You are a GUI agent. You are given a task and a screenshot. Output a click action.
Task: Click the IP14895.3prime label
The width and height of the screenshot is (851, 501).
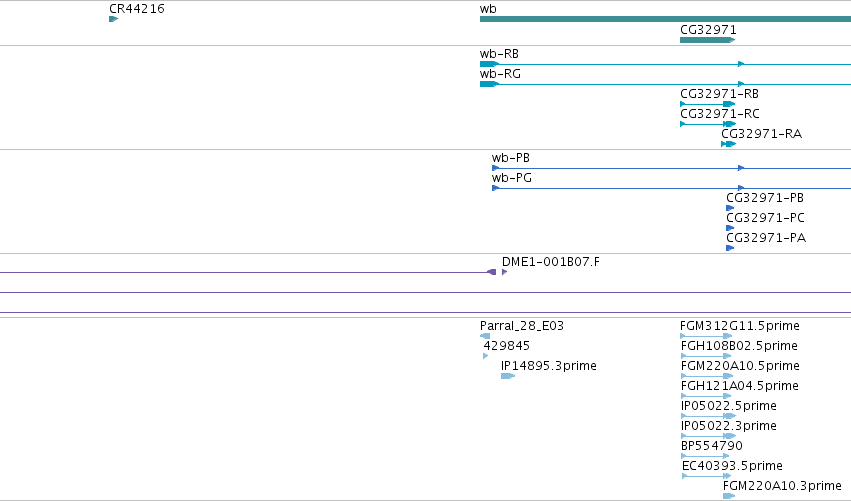click(549, 366)
